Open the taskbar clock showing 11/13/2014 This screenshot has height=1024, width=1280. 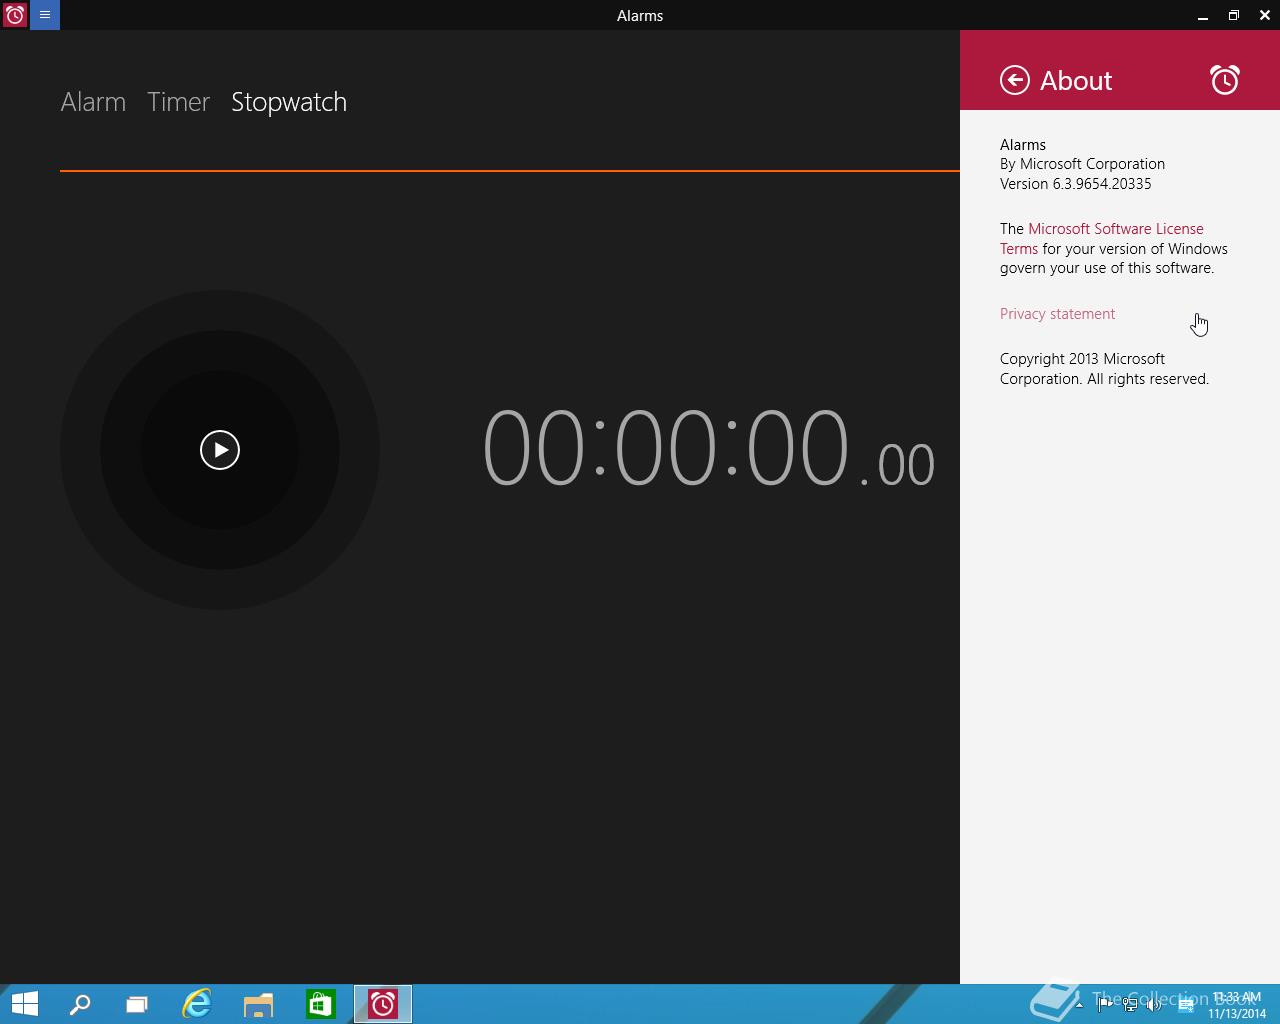click(1237, 1005)
